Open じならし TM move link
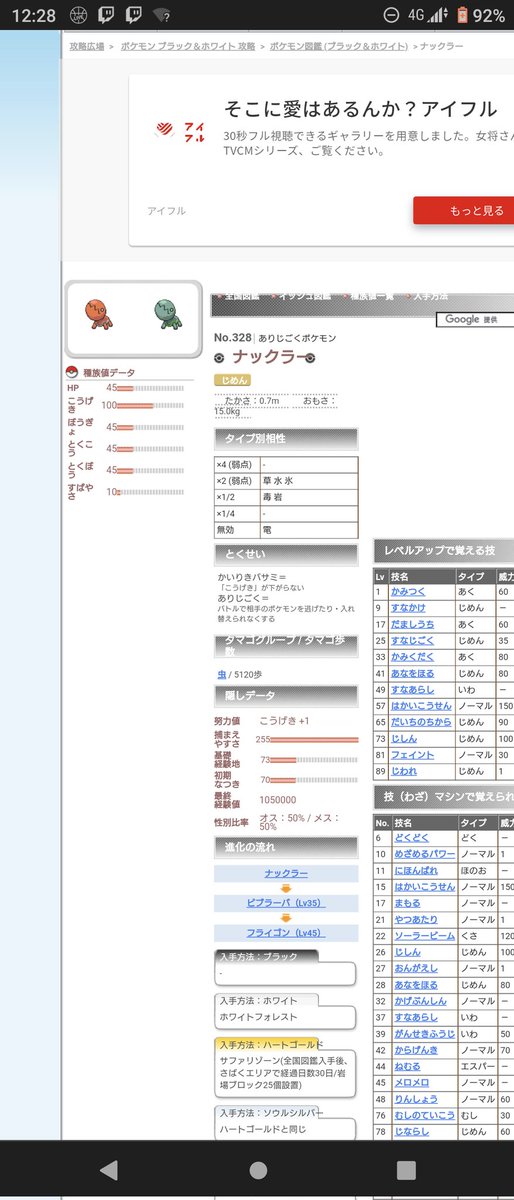 tap(411, 1131)
